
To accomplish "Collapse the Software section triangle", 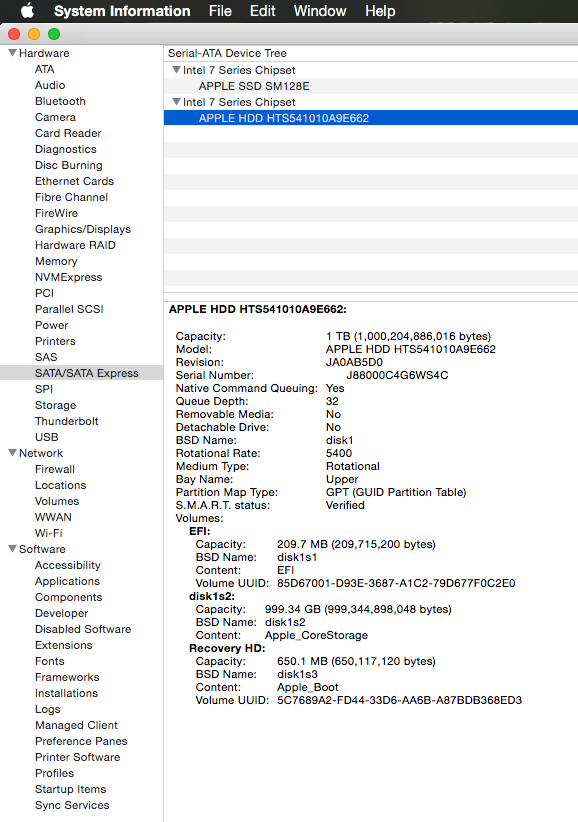I will pyautogui.click(x=13, y=548).
